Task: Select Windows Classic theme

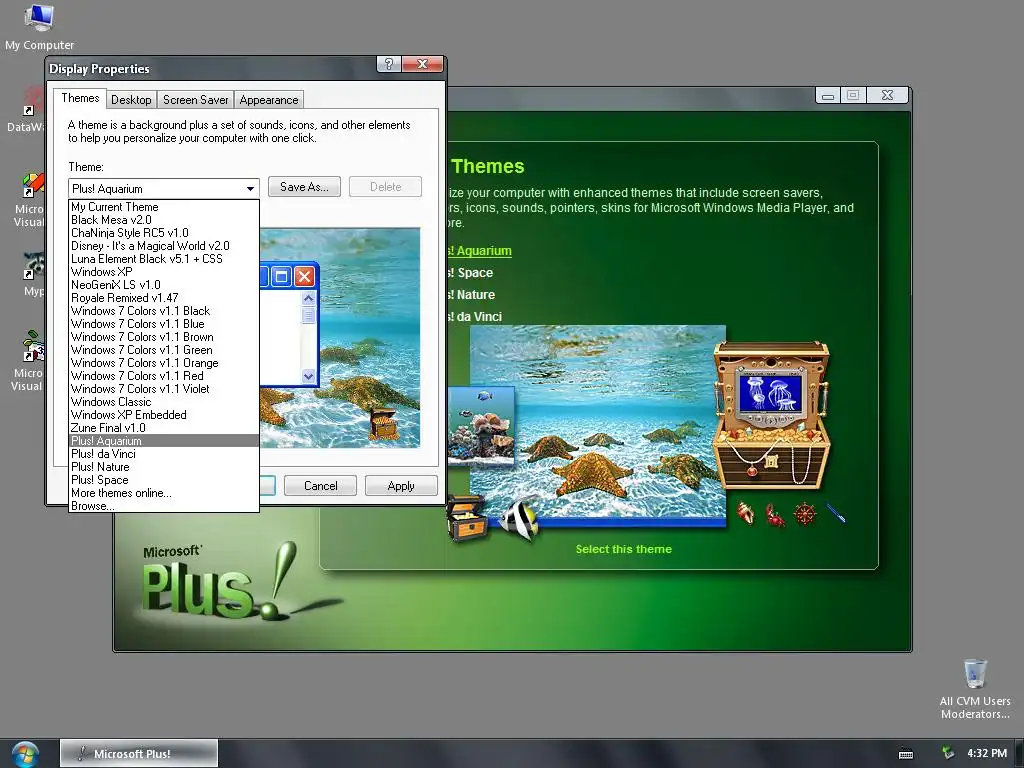Action: pos(163,402)
